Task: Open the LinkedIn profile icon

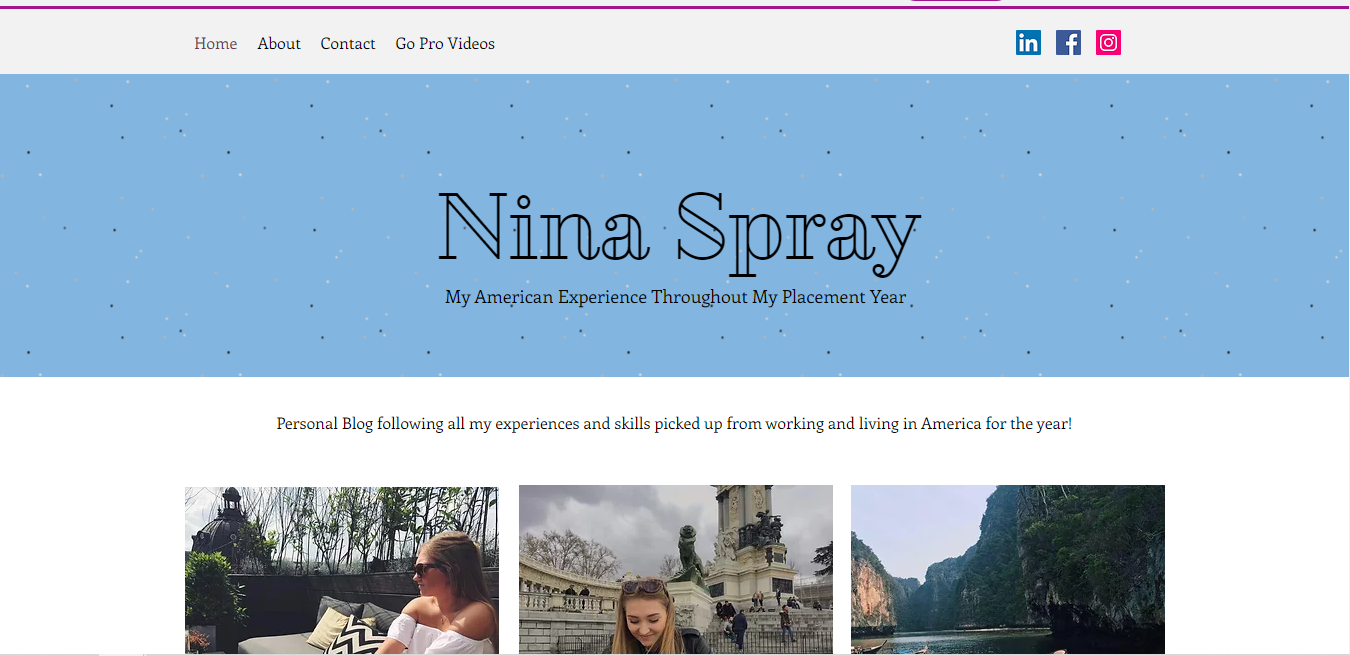Action: [x=1028, y=42]
